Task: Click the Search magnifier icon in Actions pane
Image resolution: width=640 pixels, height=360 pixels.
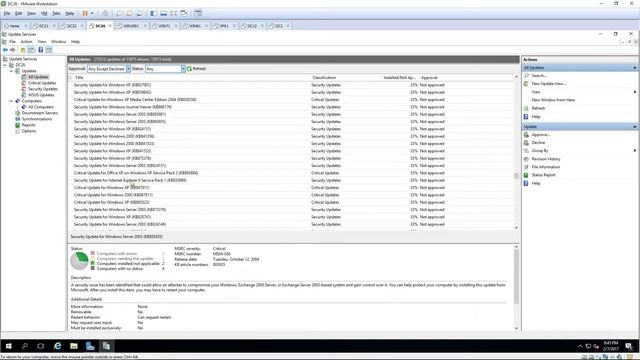Action: [x=526, y=76]
